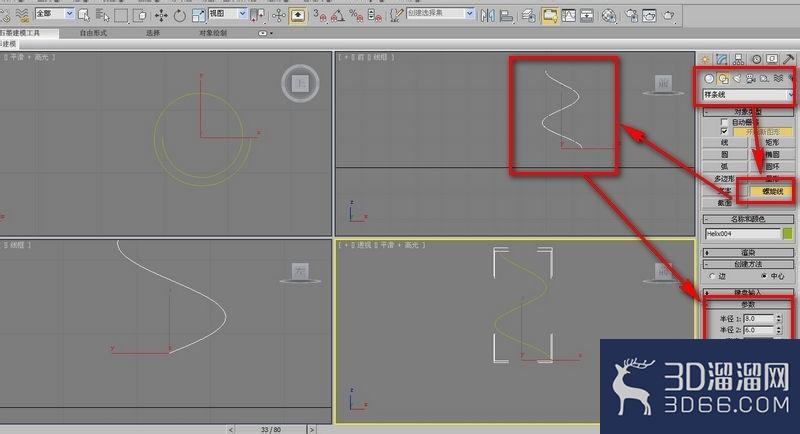Activate the Select and Scale tool
Screen dimensions: 800x434
(x=198, y=16)
